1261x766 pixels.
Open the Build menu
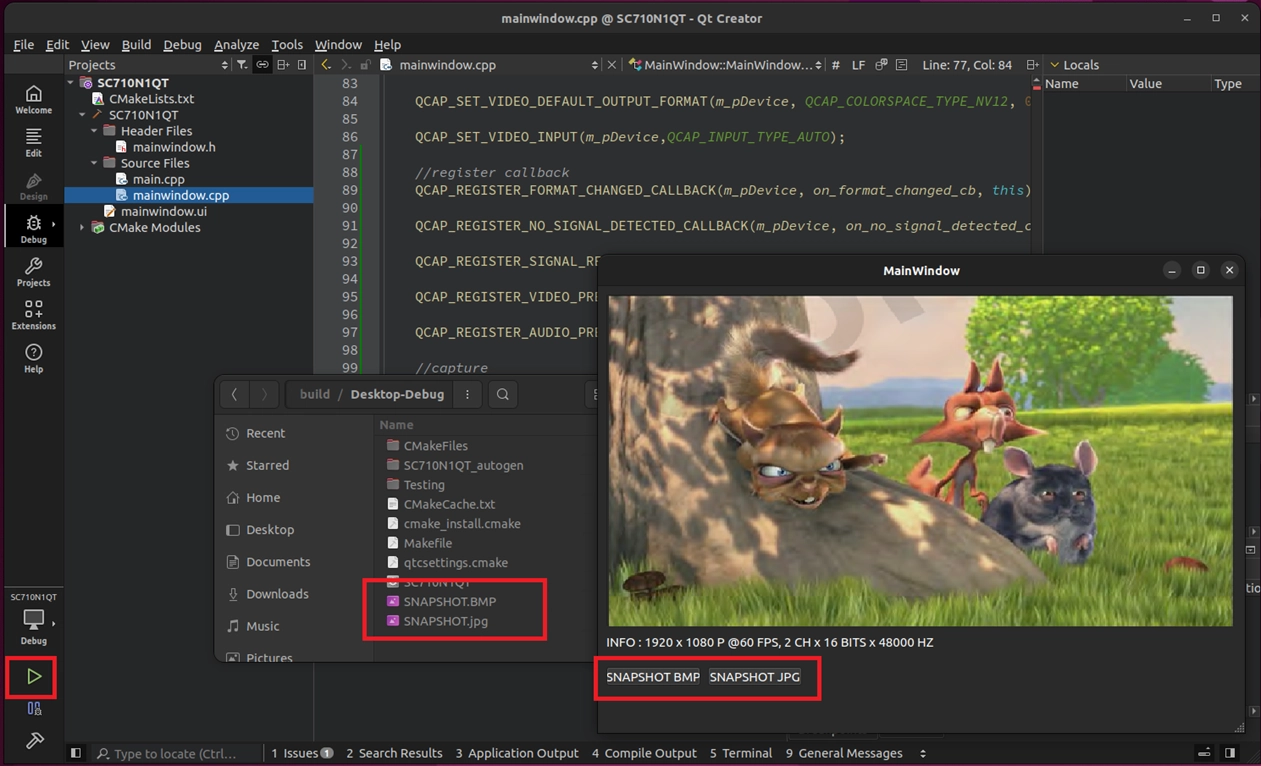[x=136, y=45]
